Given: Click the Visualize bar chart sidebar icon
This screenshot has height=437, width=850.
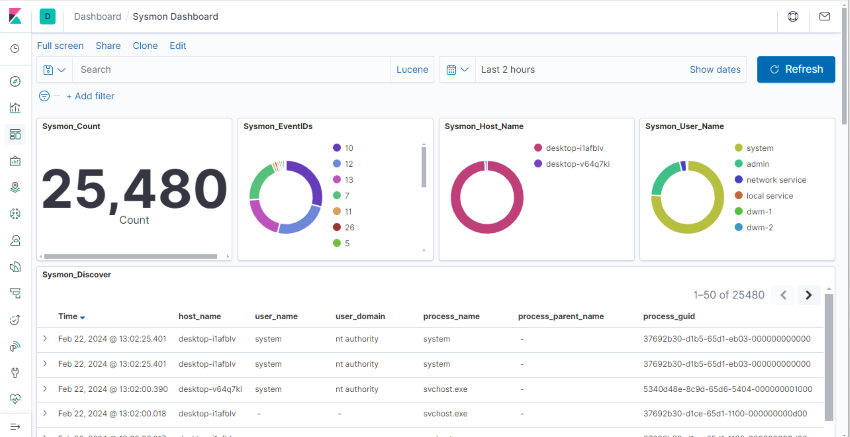Looking at the screenshot, I should pyautogui.click(x=15, y=108).
